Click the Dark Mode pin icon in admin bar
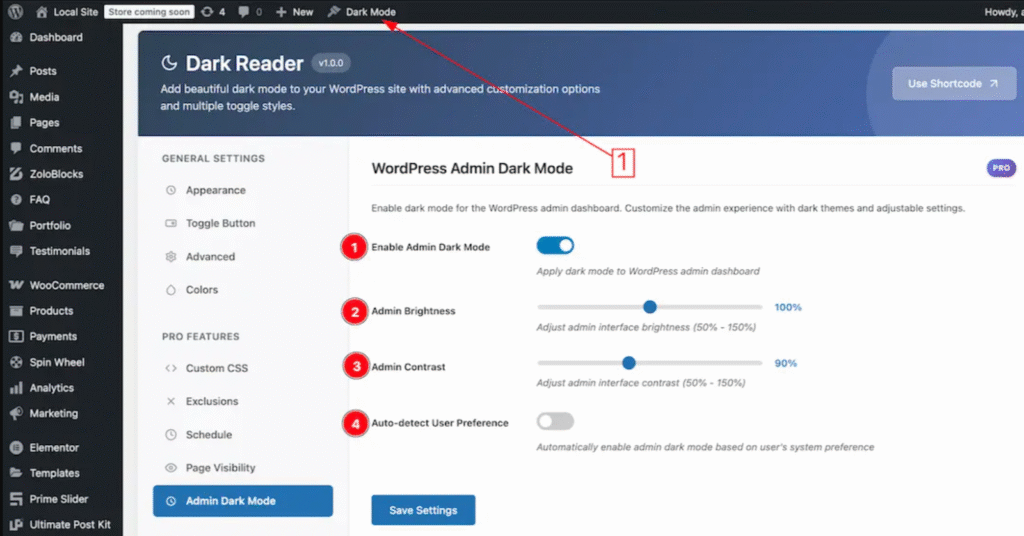This screenshot has height=536, width=1024. [x=334, y=12]
